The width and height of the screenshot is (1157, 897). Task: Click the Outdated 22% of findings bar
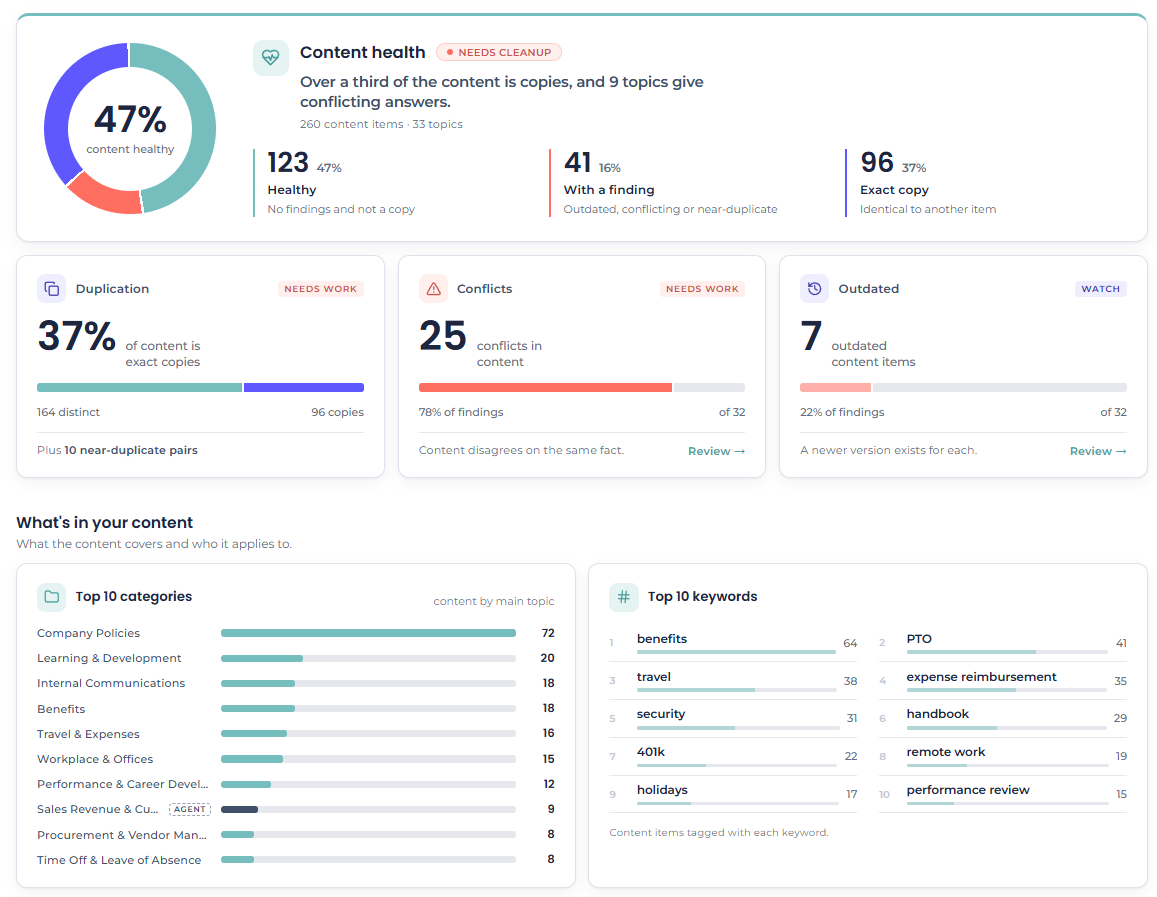(x=963, y=387)
